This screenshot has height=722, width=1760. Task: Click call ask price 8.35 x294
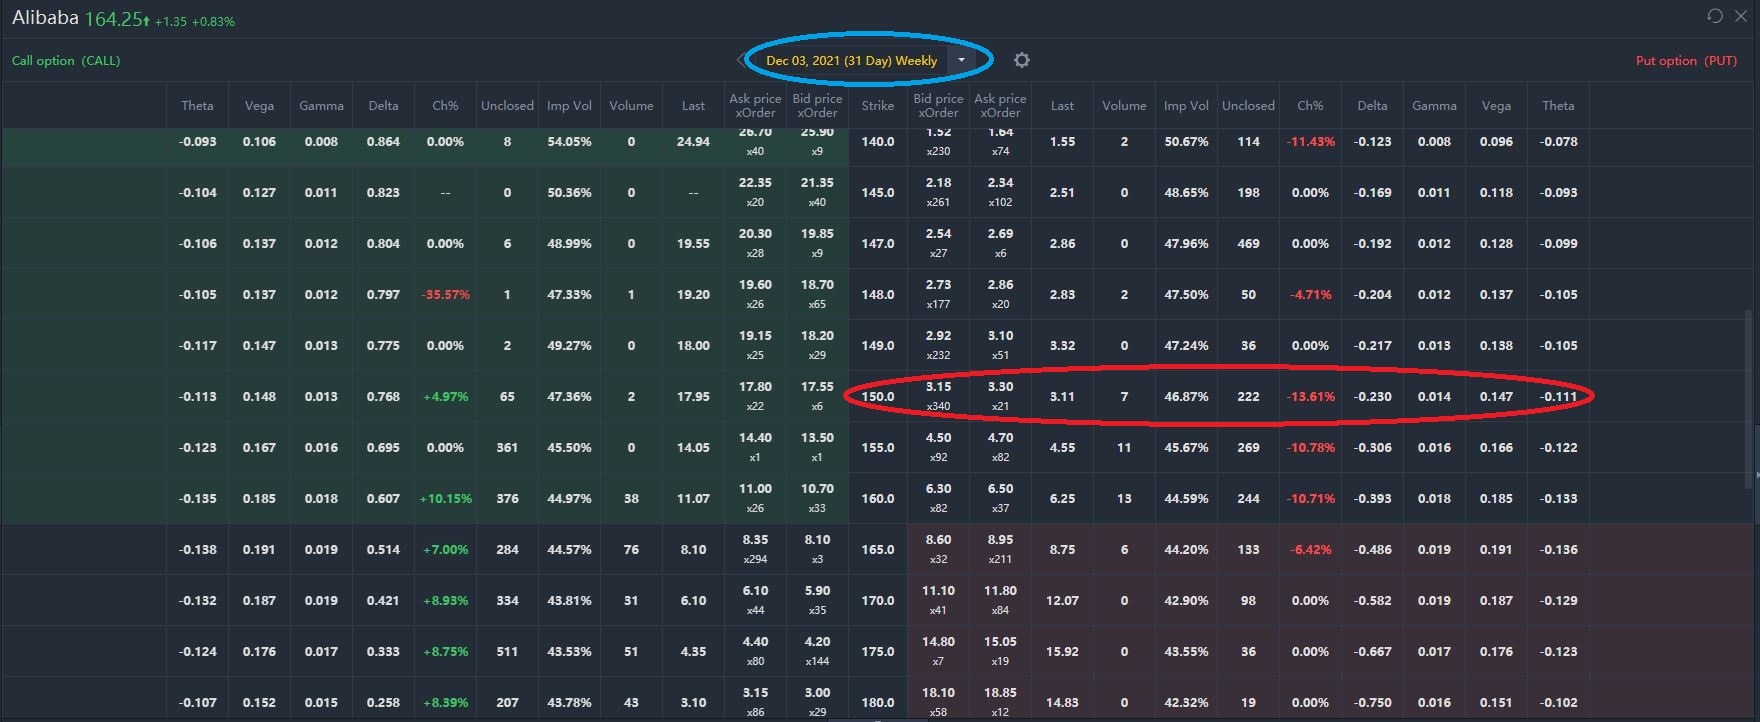pyautogui.click(x=755, y=549)
